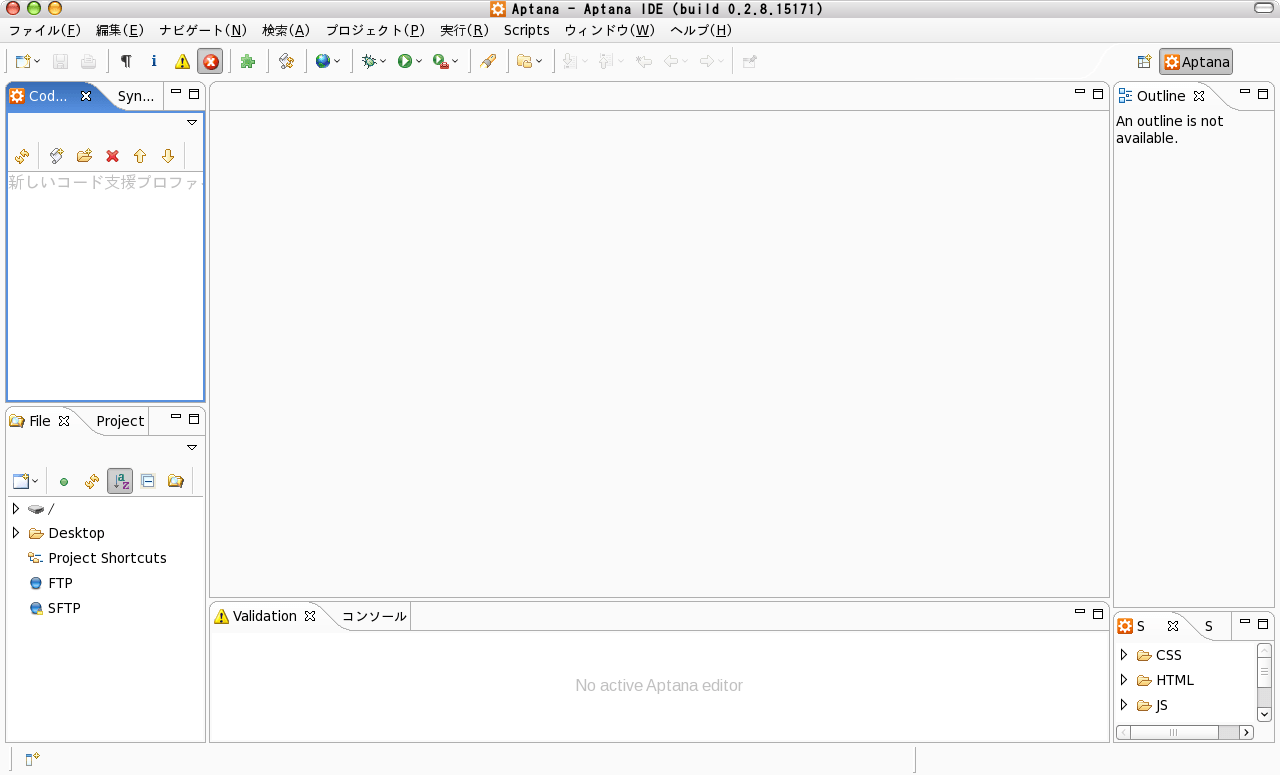
Task: Click the open folder icon in main toolbar
Action: coord(524,61)
